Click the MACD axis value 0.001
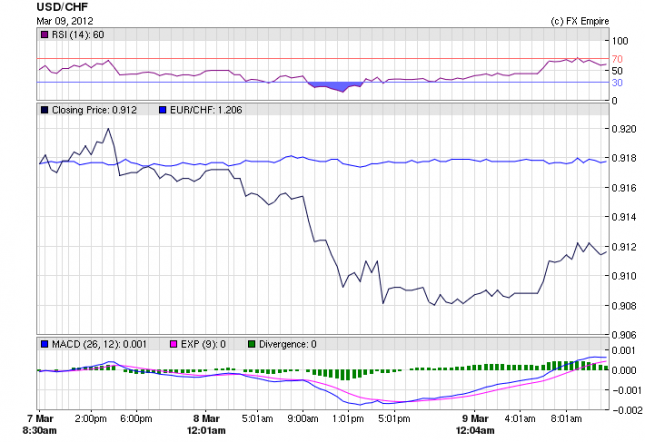This screenshot has height=442, width=645. tap(624, 350)
